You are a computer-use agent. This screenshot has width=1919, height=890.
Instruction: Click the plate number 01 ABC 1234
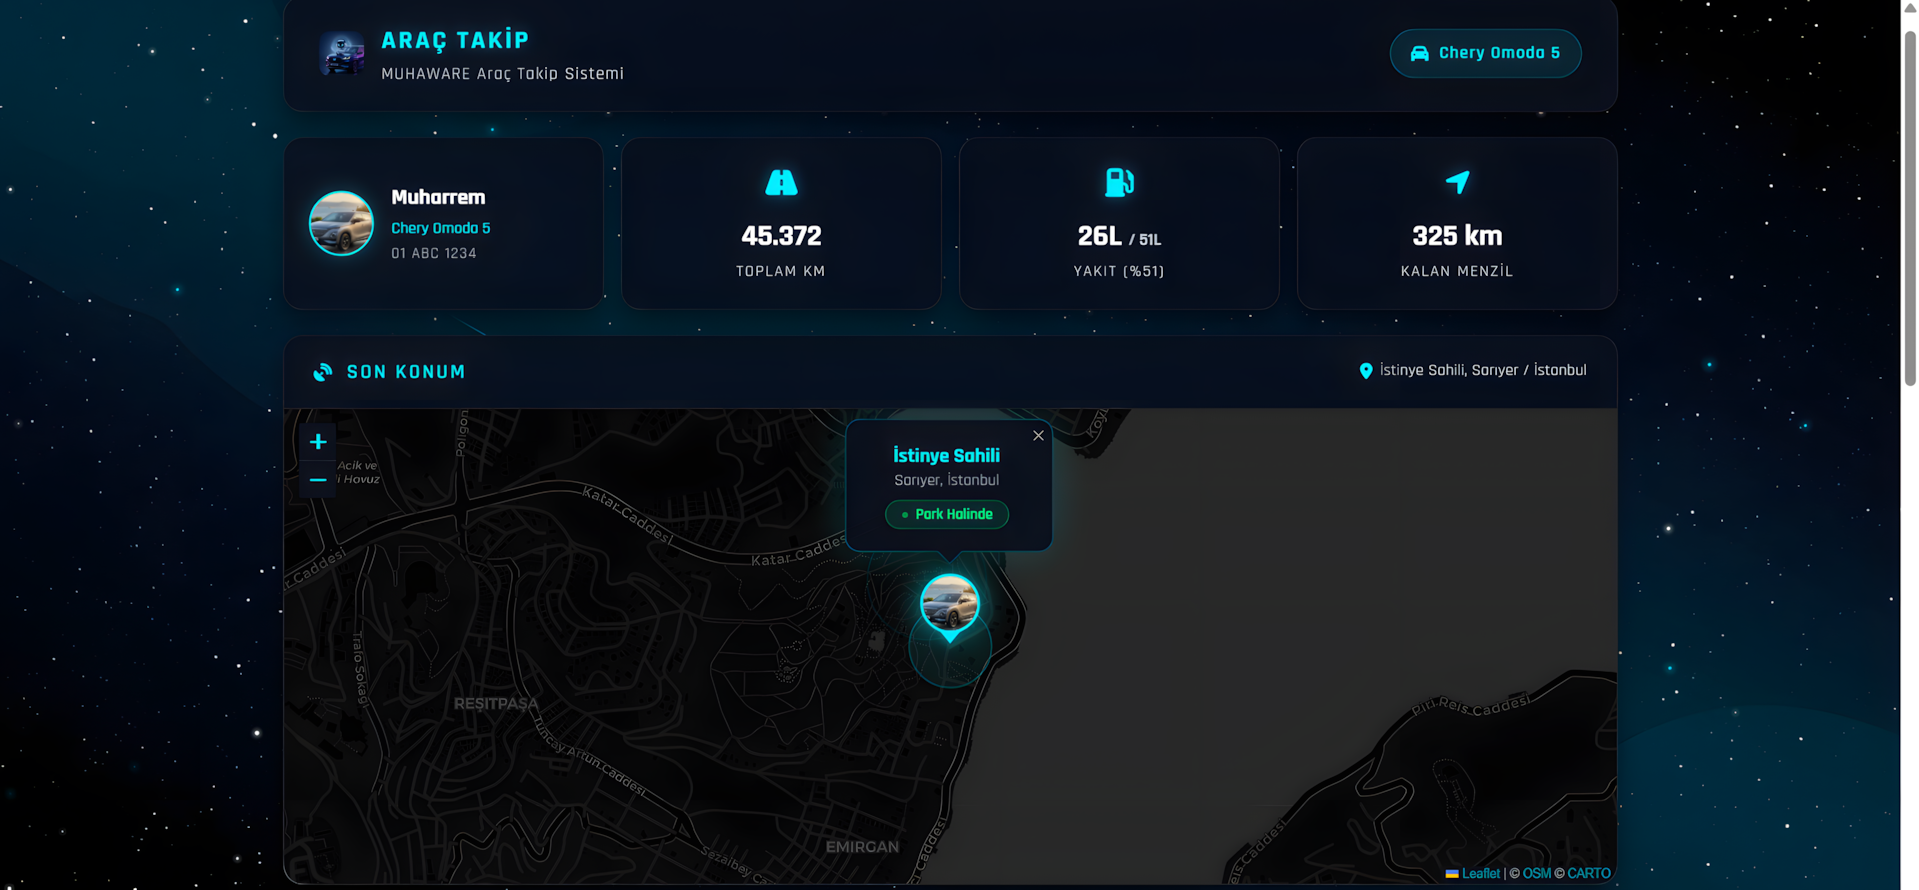(434, 254)
